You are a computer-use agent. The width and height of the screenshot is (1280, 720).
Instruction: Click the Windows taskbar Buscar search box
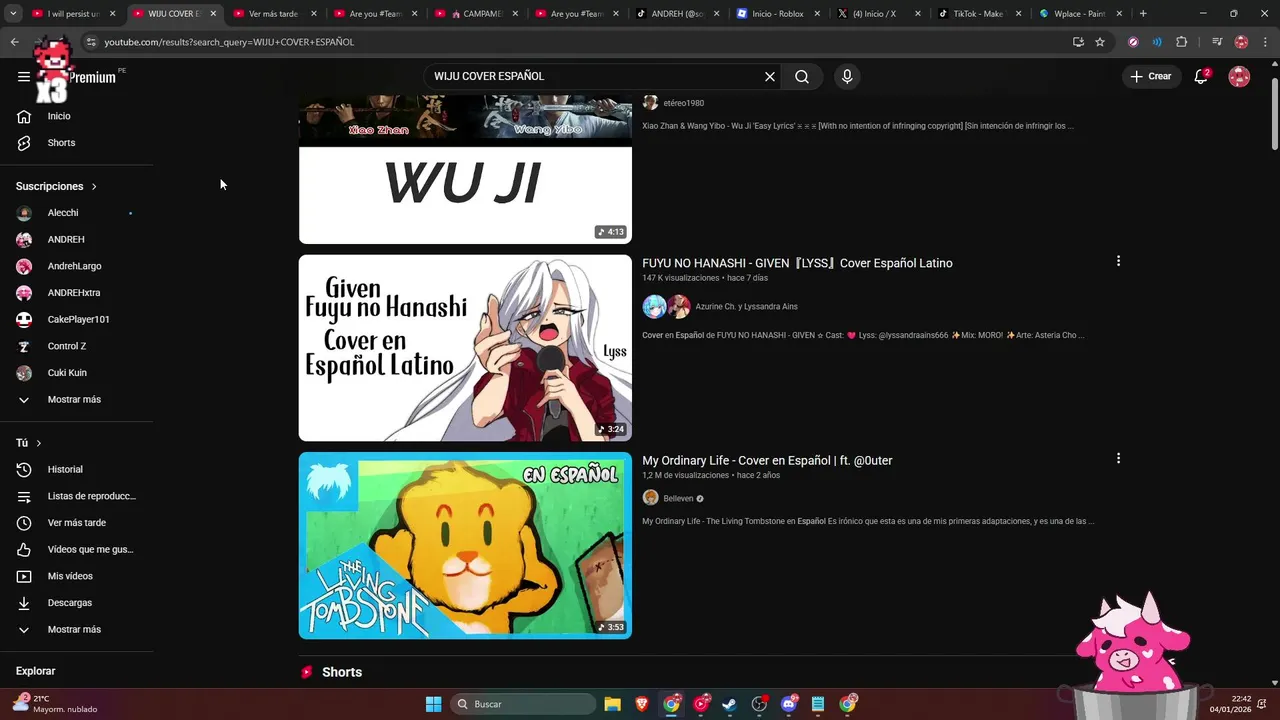[x=522, y=704]
